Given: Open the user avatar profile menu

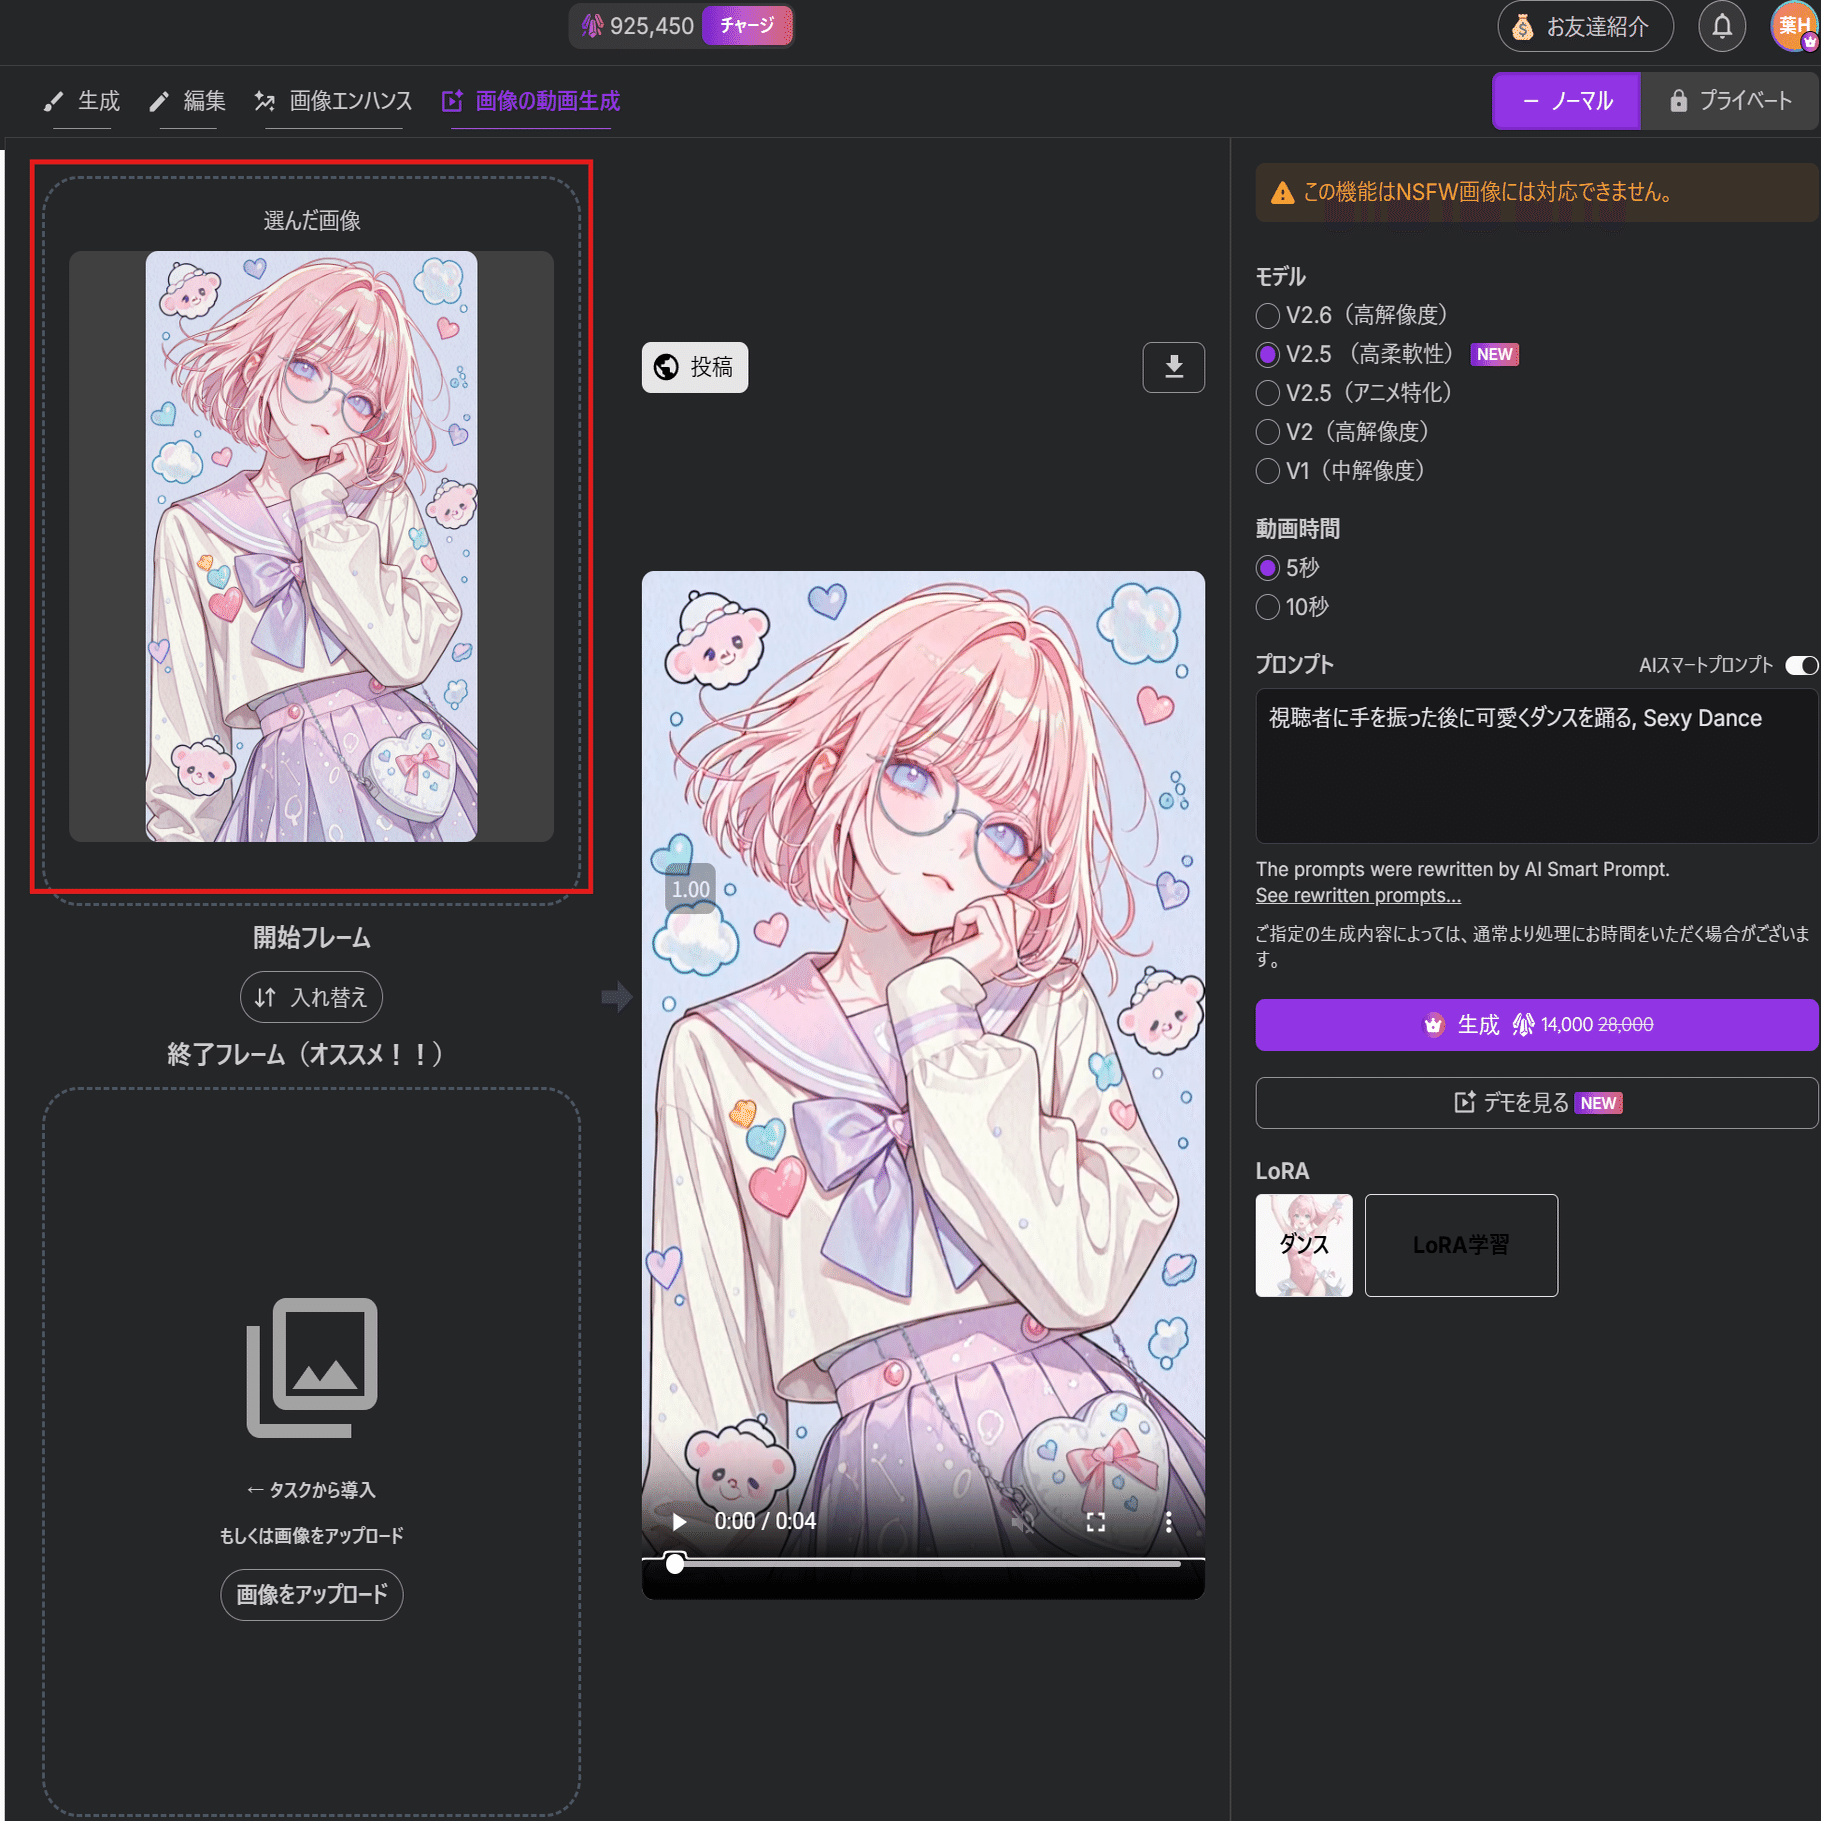Looking at the screenshot, I should [1793, 26].
